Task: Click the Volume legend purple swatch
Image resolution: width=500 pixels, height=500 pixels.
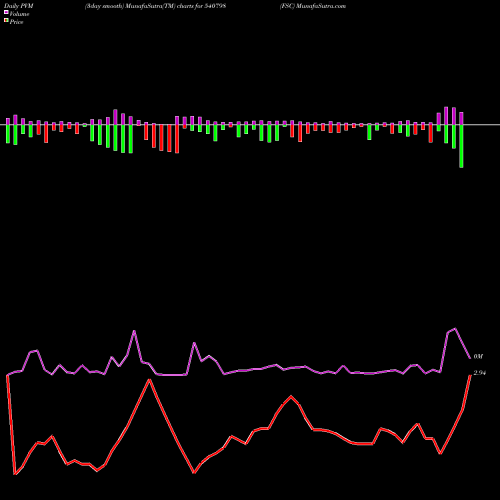Action: coord(6,13)
